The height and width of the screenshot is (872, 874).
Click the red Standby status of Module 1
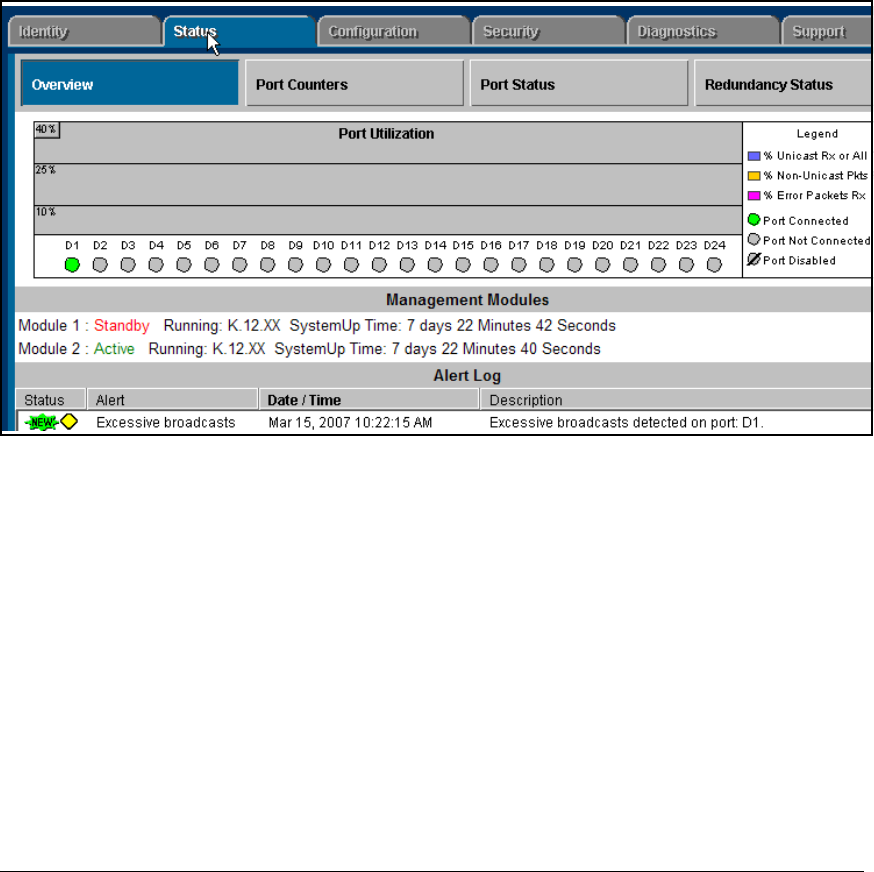coord(122,326)
